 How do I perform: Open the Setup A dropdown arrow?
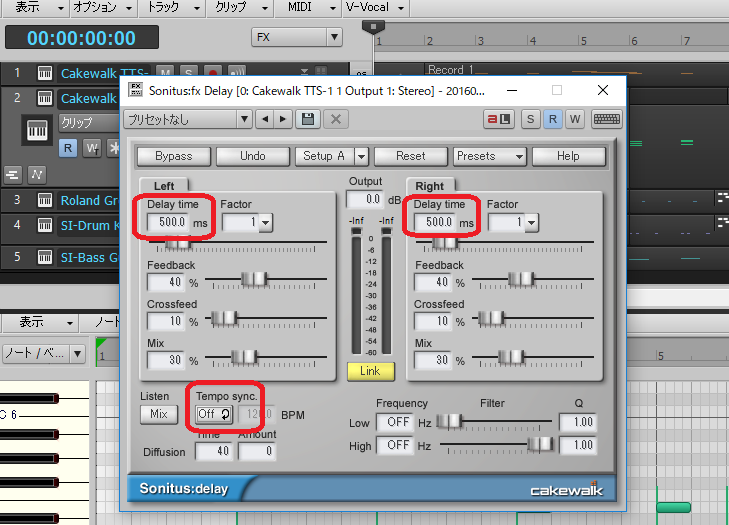click(x=361, y=156)
